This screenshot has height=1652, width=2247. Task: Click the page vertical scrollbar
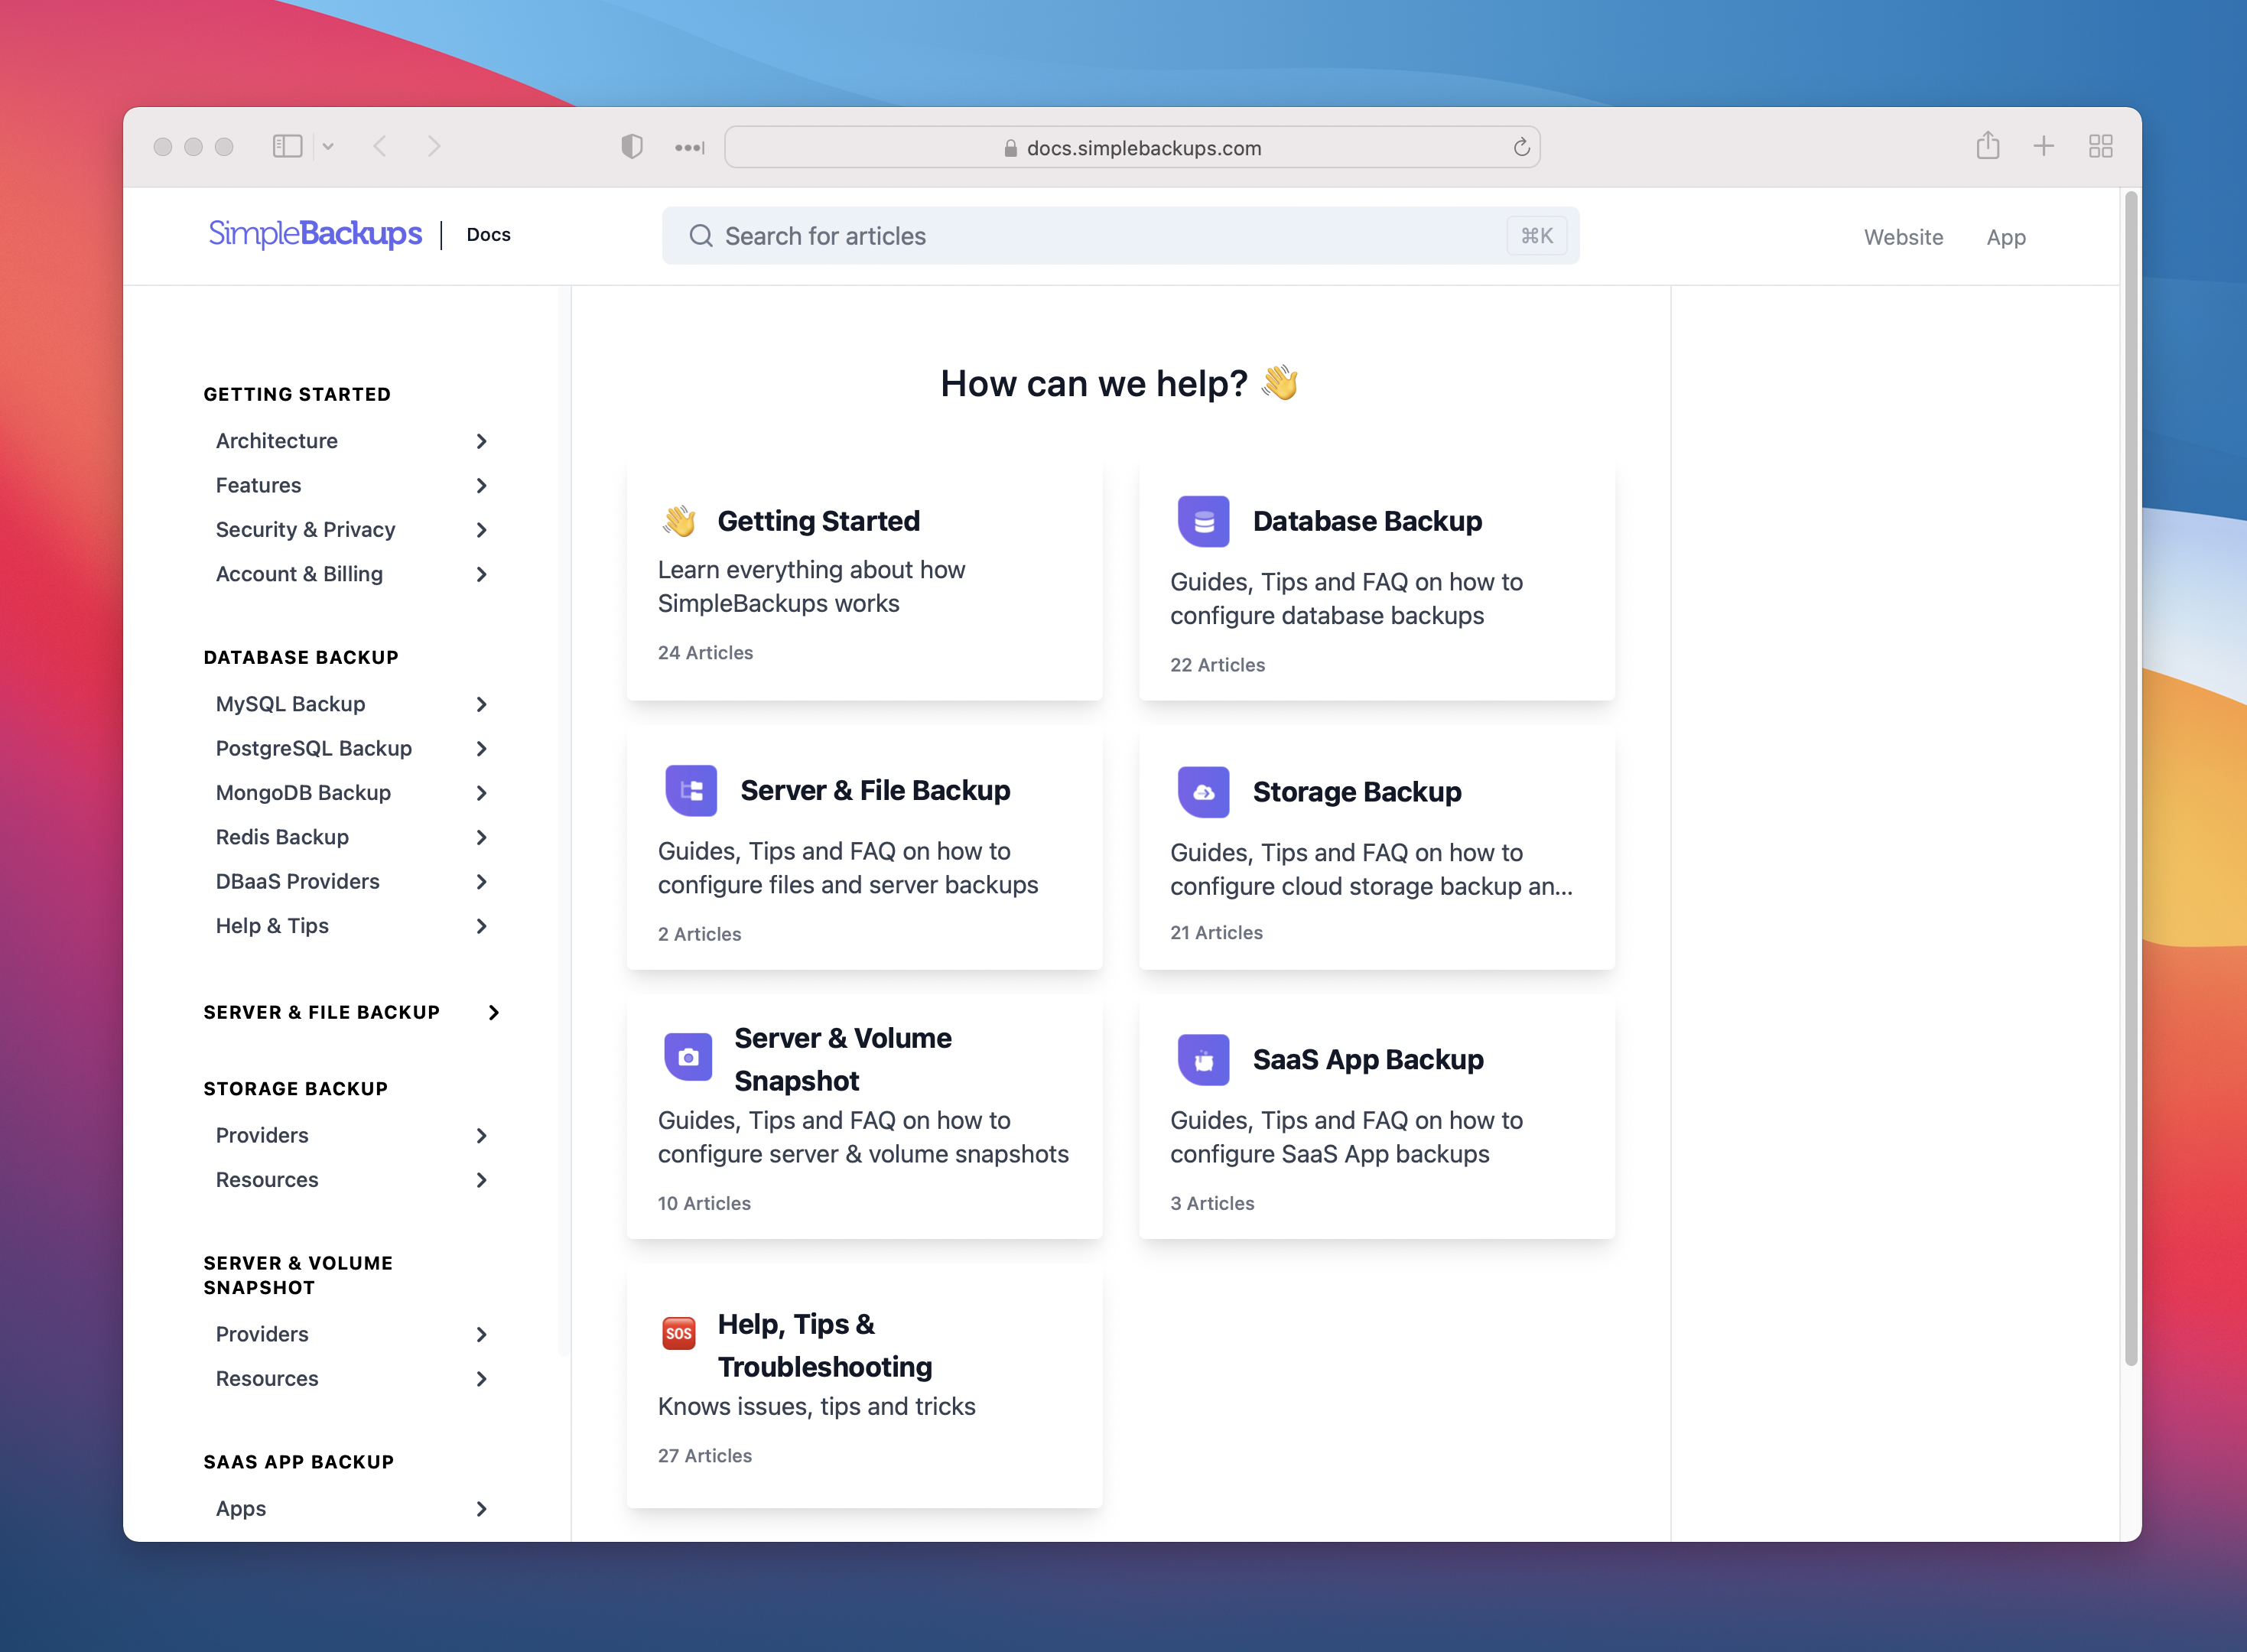click(2130, 780)
